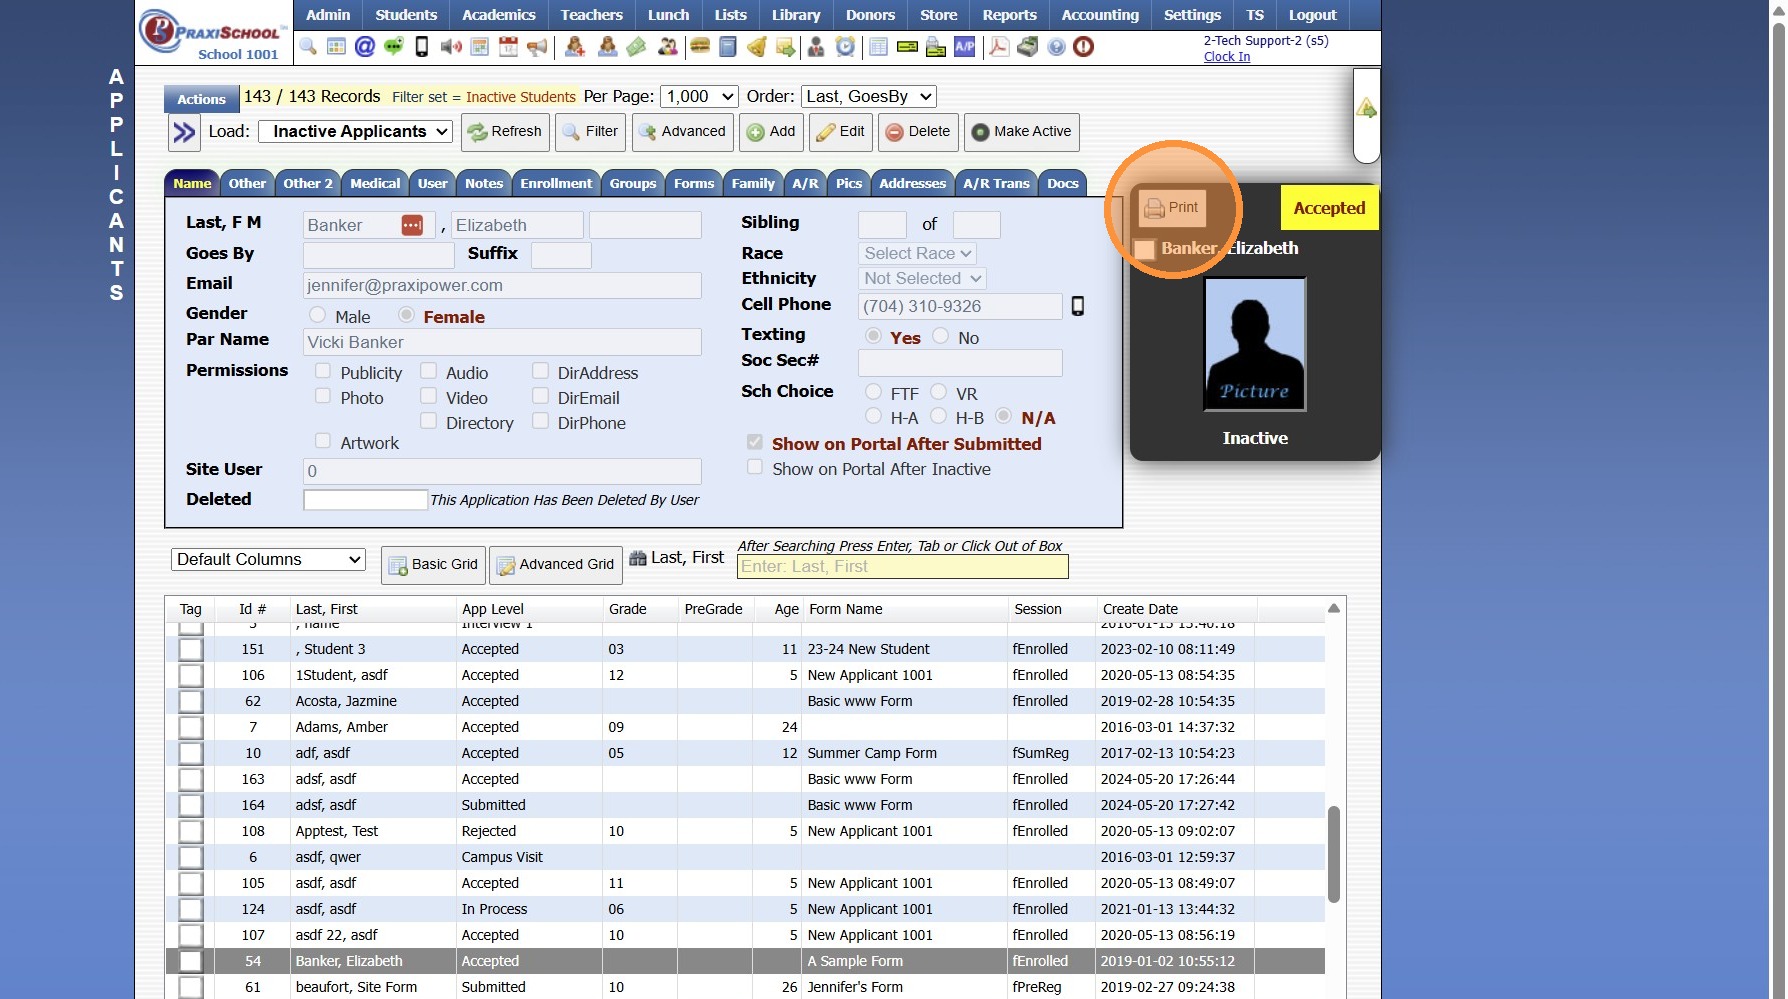The width and height of the screenshot is (1788, 999).
Task: Click the Clock In link
Action: [x=1226, y=57]
